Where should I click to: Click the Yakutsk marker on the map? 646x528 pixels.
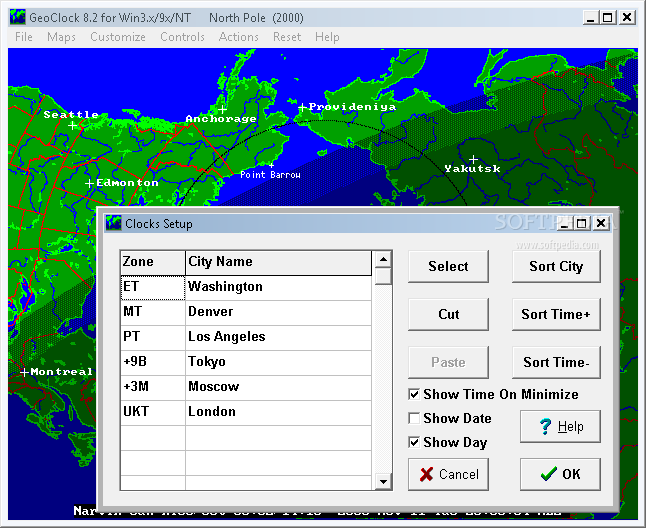pos(473,159)
